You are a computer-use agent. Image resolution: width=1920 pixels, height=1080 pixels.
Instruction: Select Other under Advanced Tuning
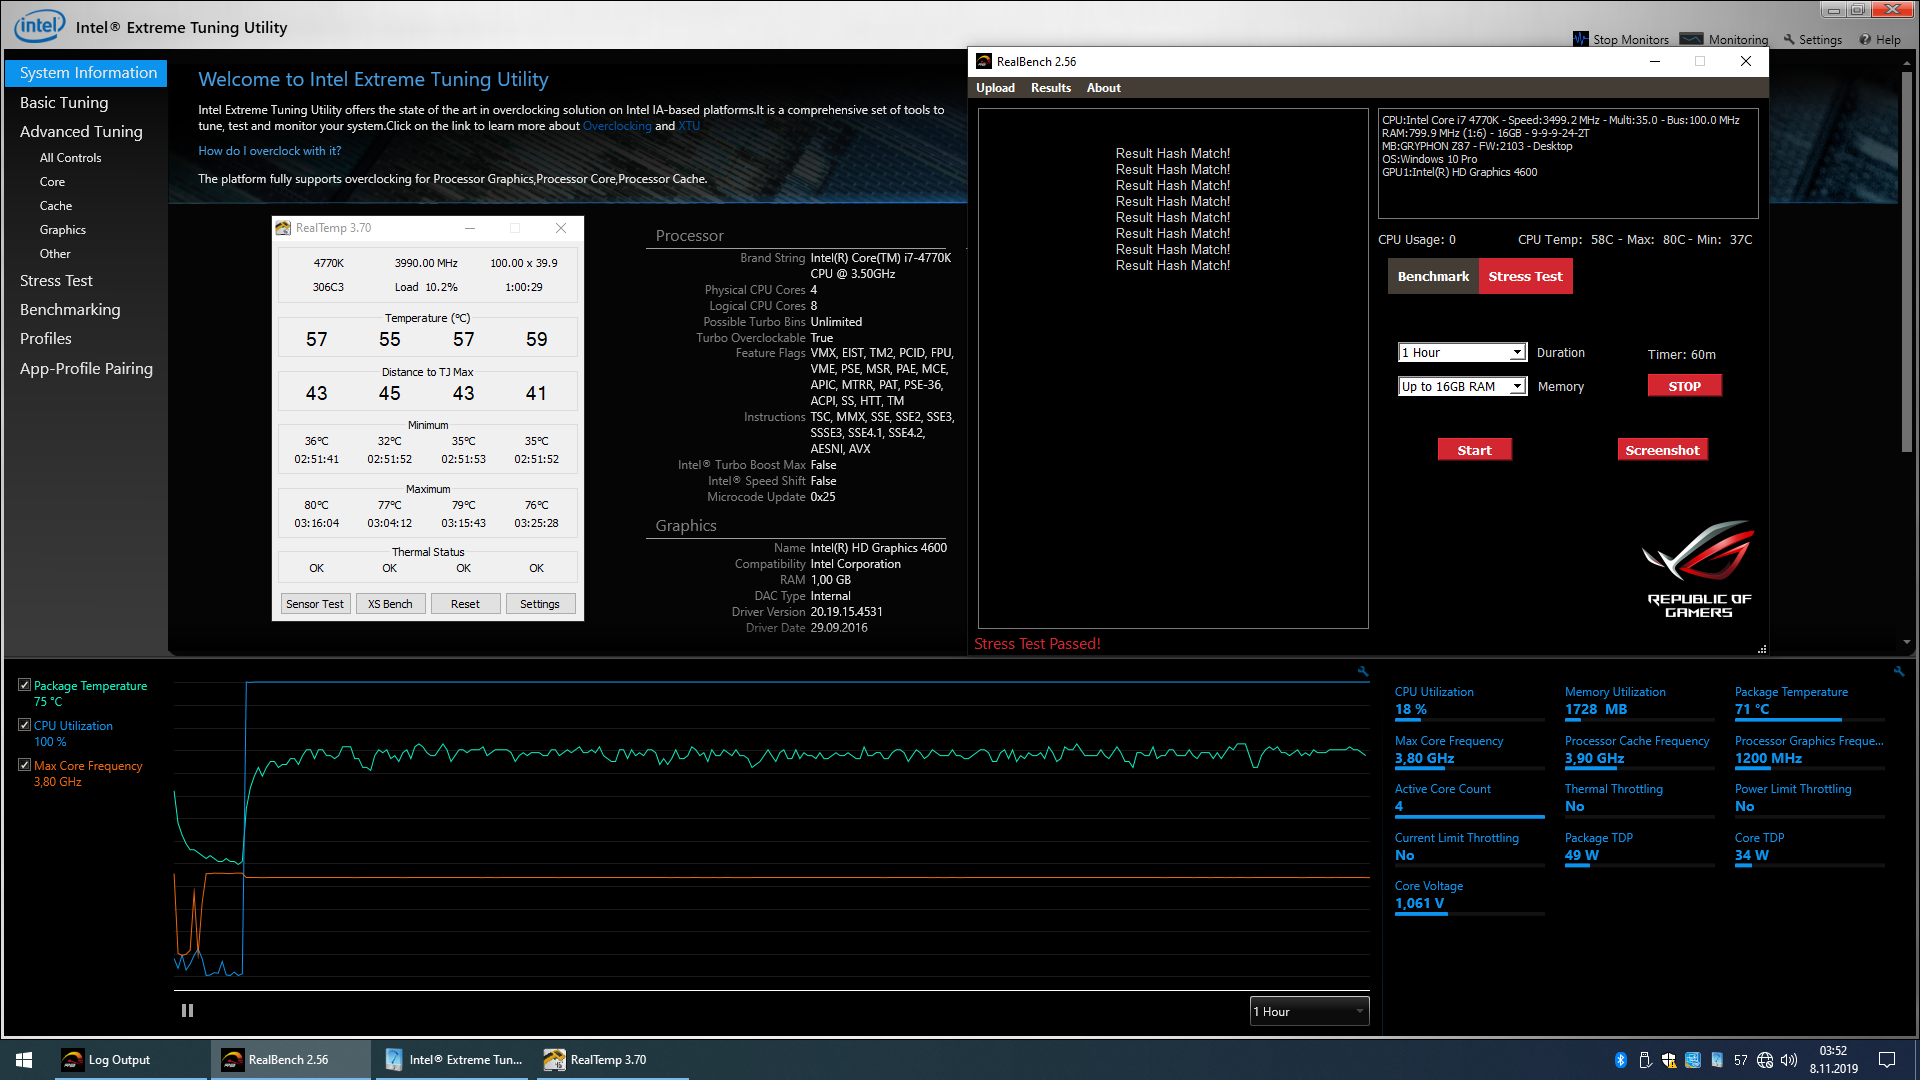(55, 254)
